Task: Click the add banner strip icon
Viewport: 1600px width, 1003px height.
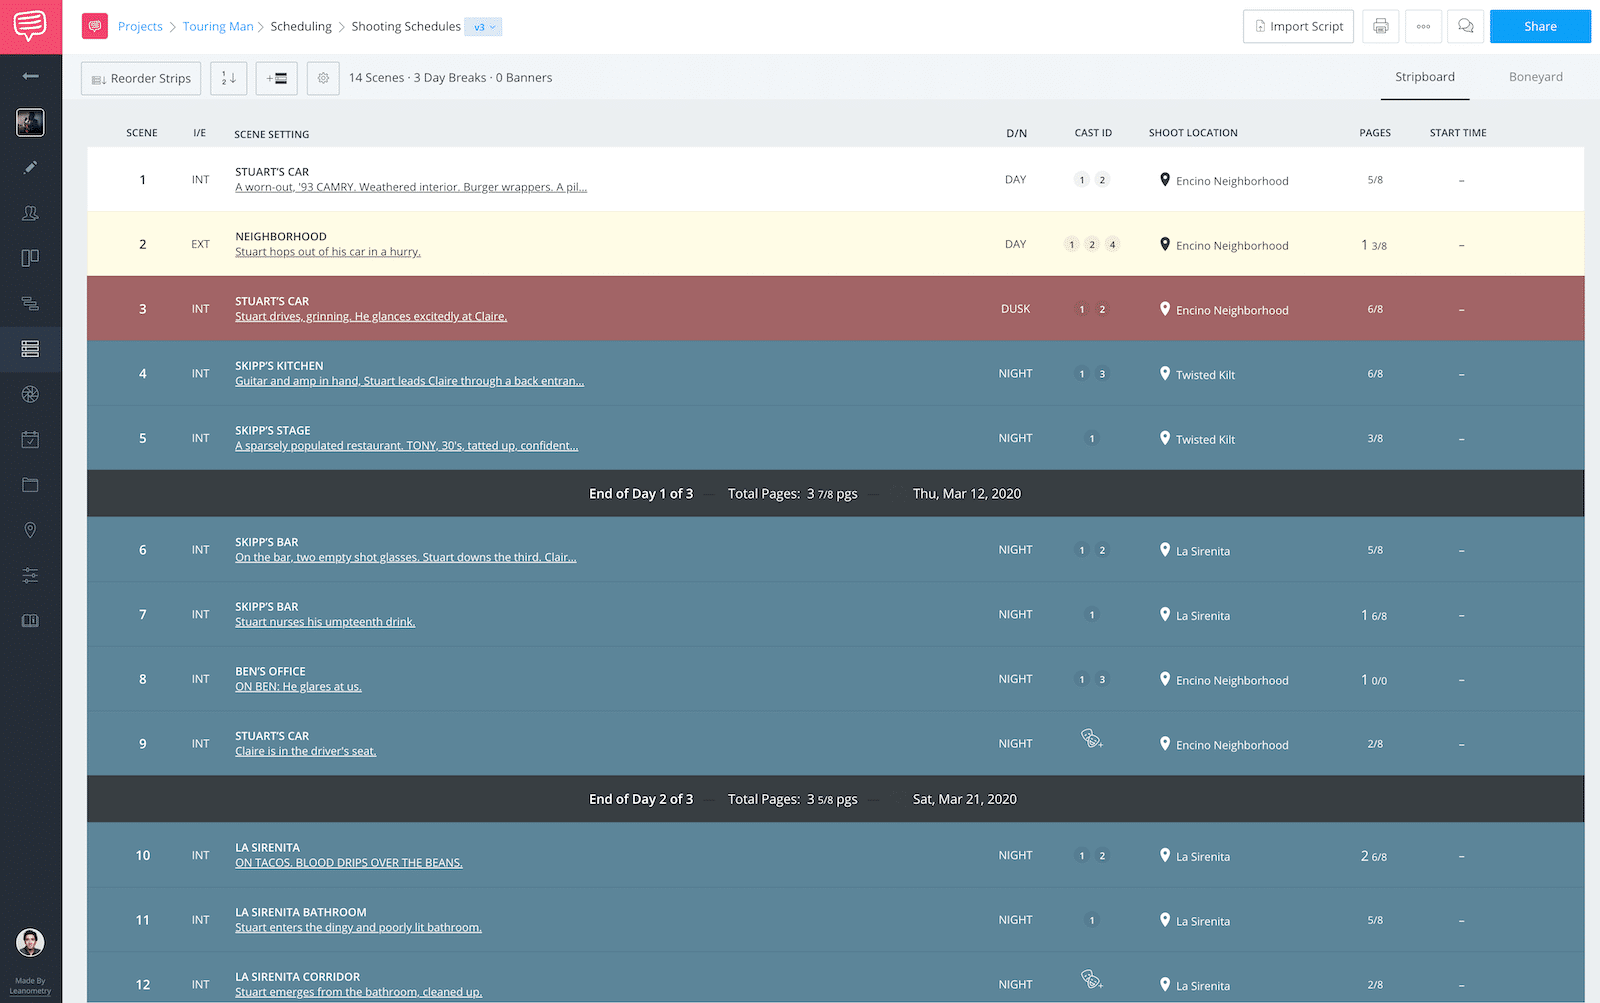Action: (276, 77)
